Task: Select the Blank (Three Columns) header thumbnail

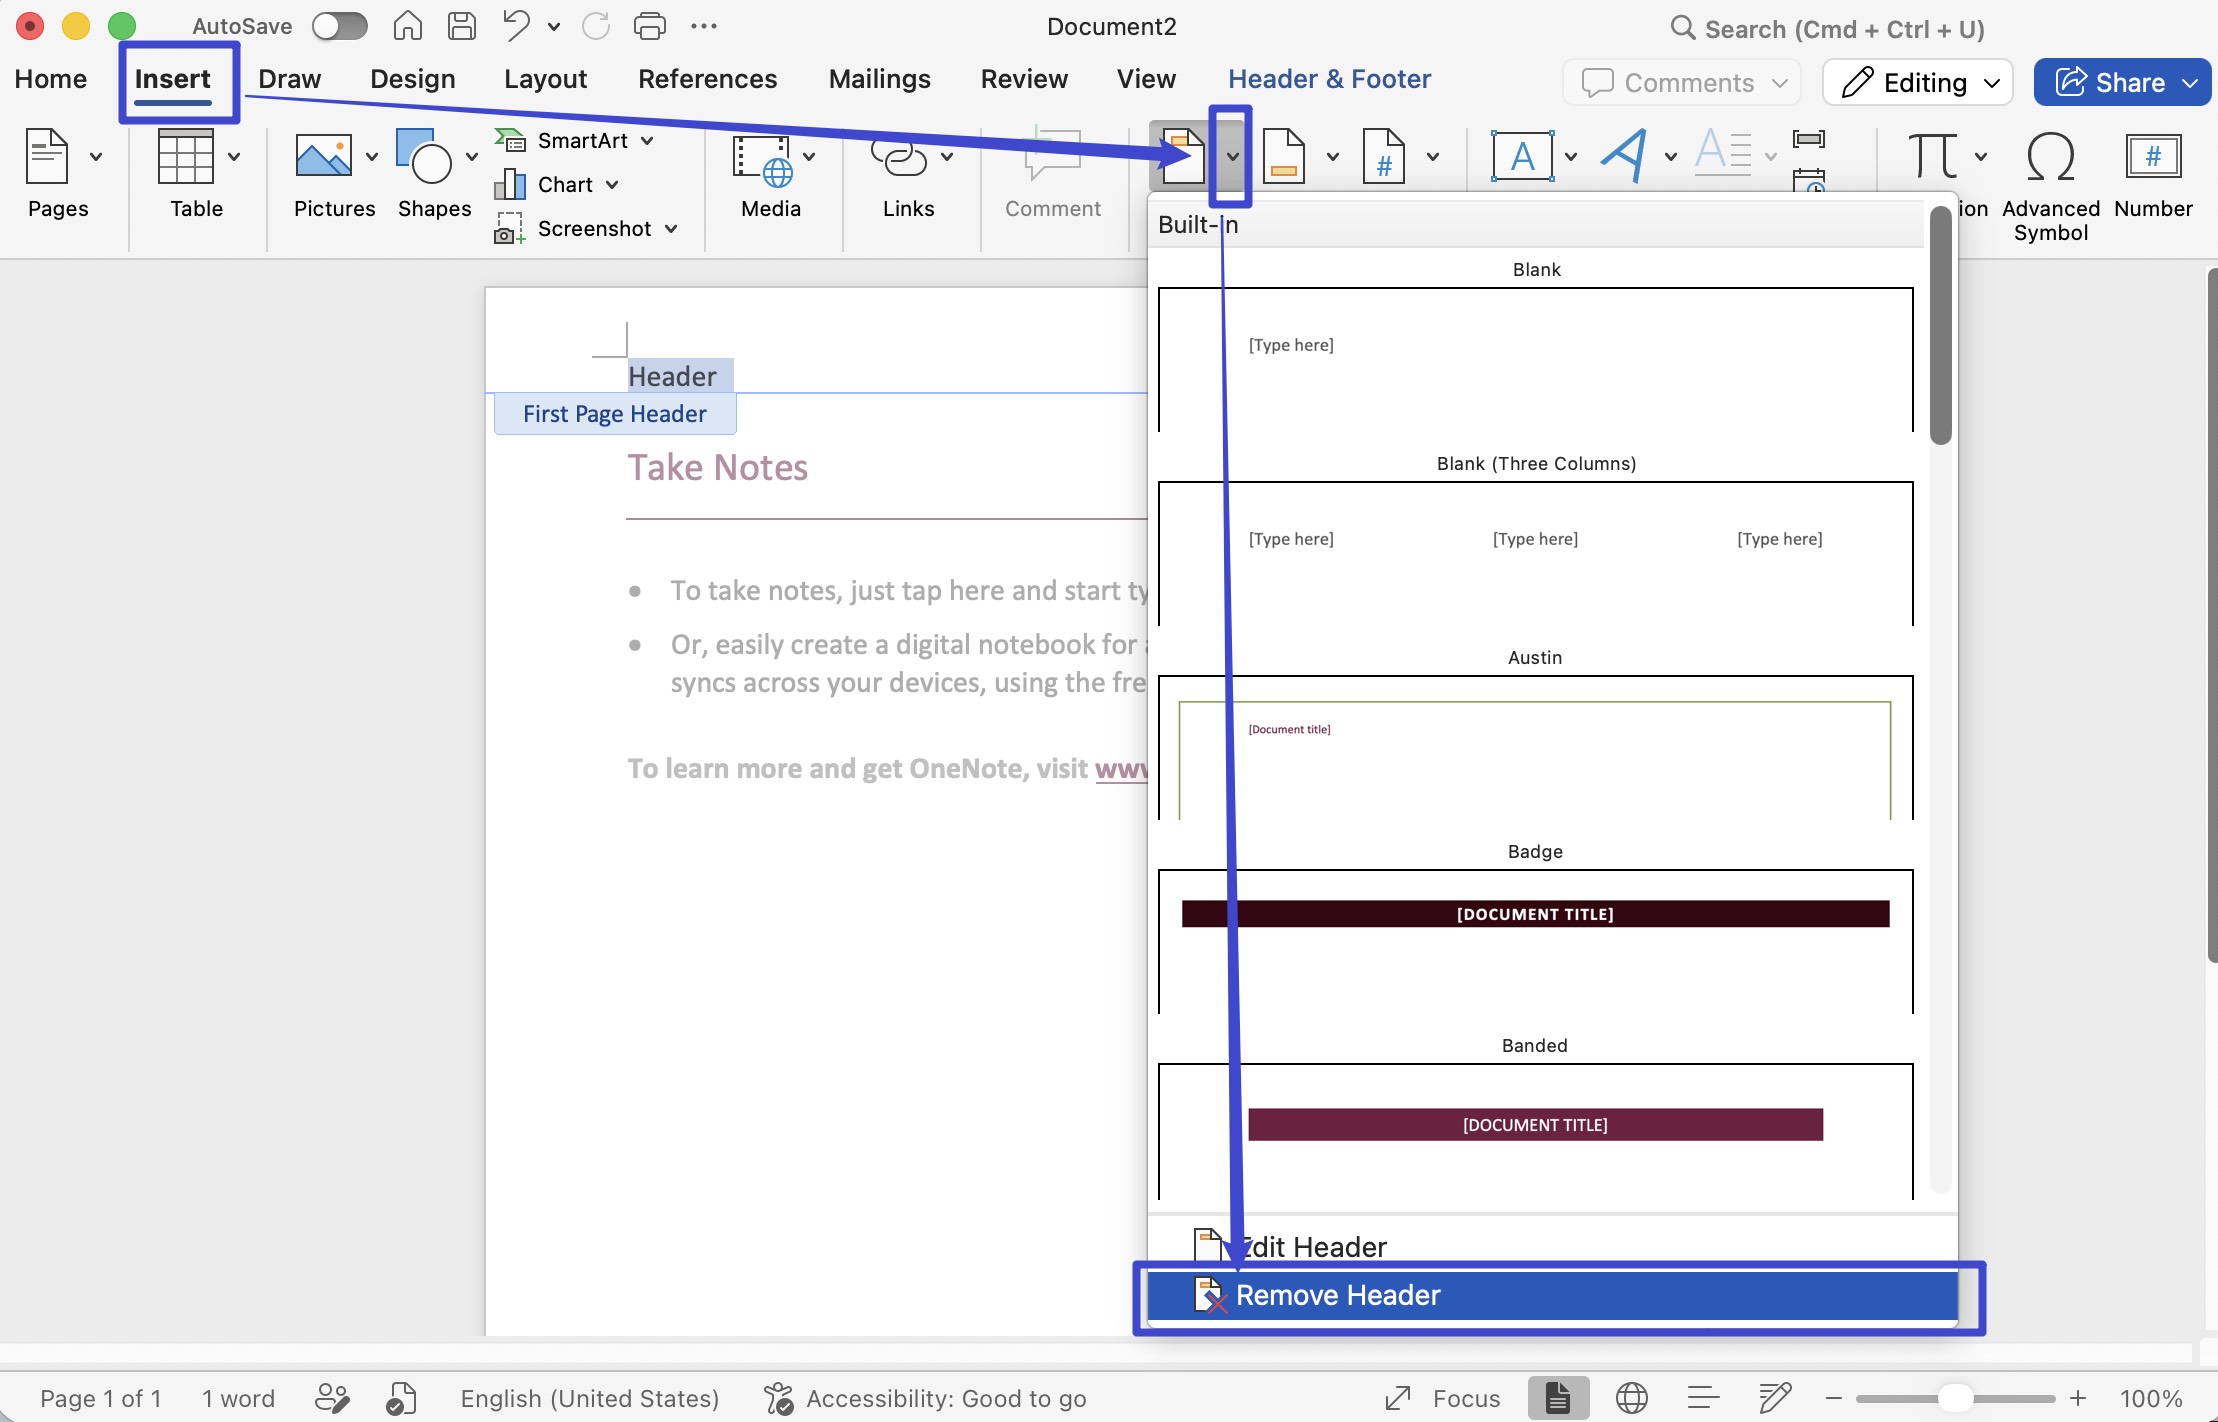Action: tap(1536, 554)
